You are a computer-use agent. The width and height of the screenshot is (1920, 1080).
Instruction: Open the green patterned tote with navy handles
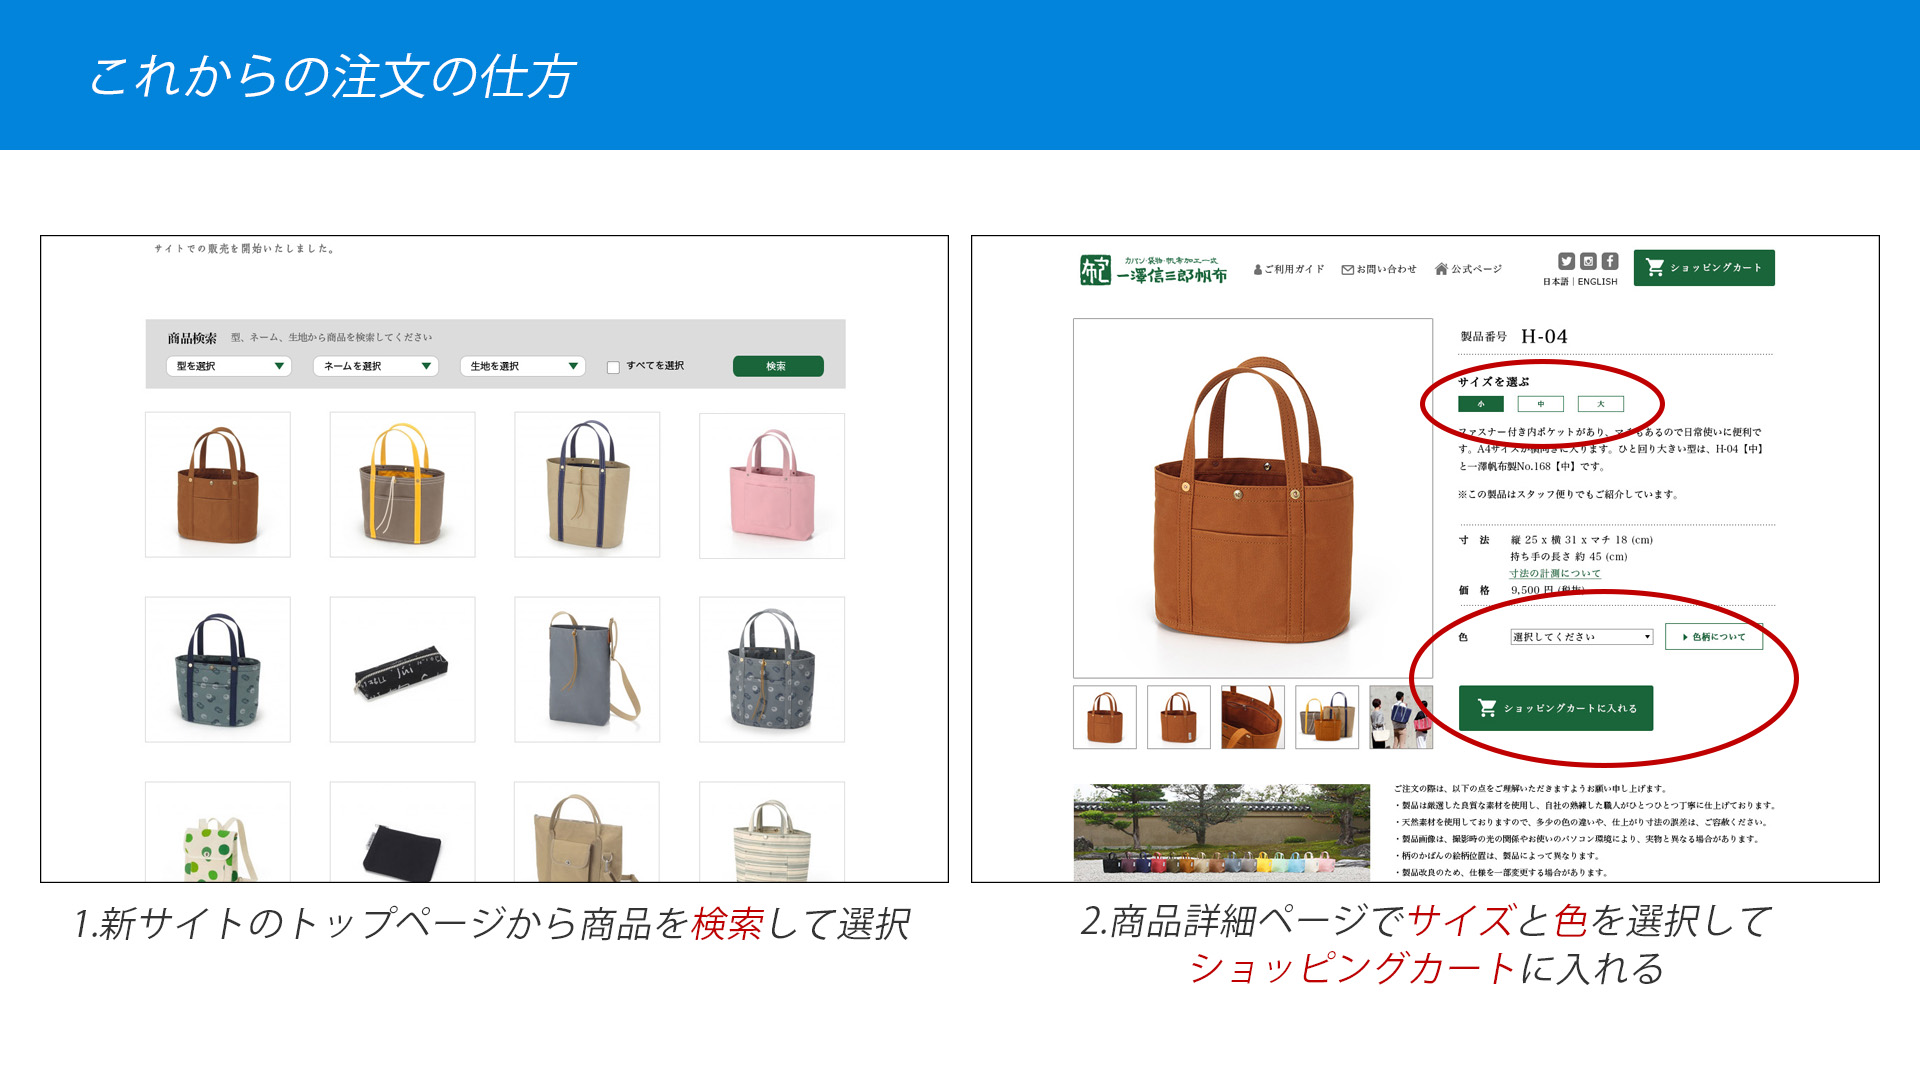click(218, 670)
